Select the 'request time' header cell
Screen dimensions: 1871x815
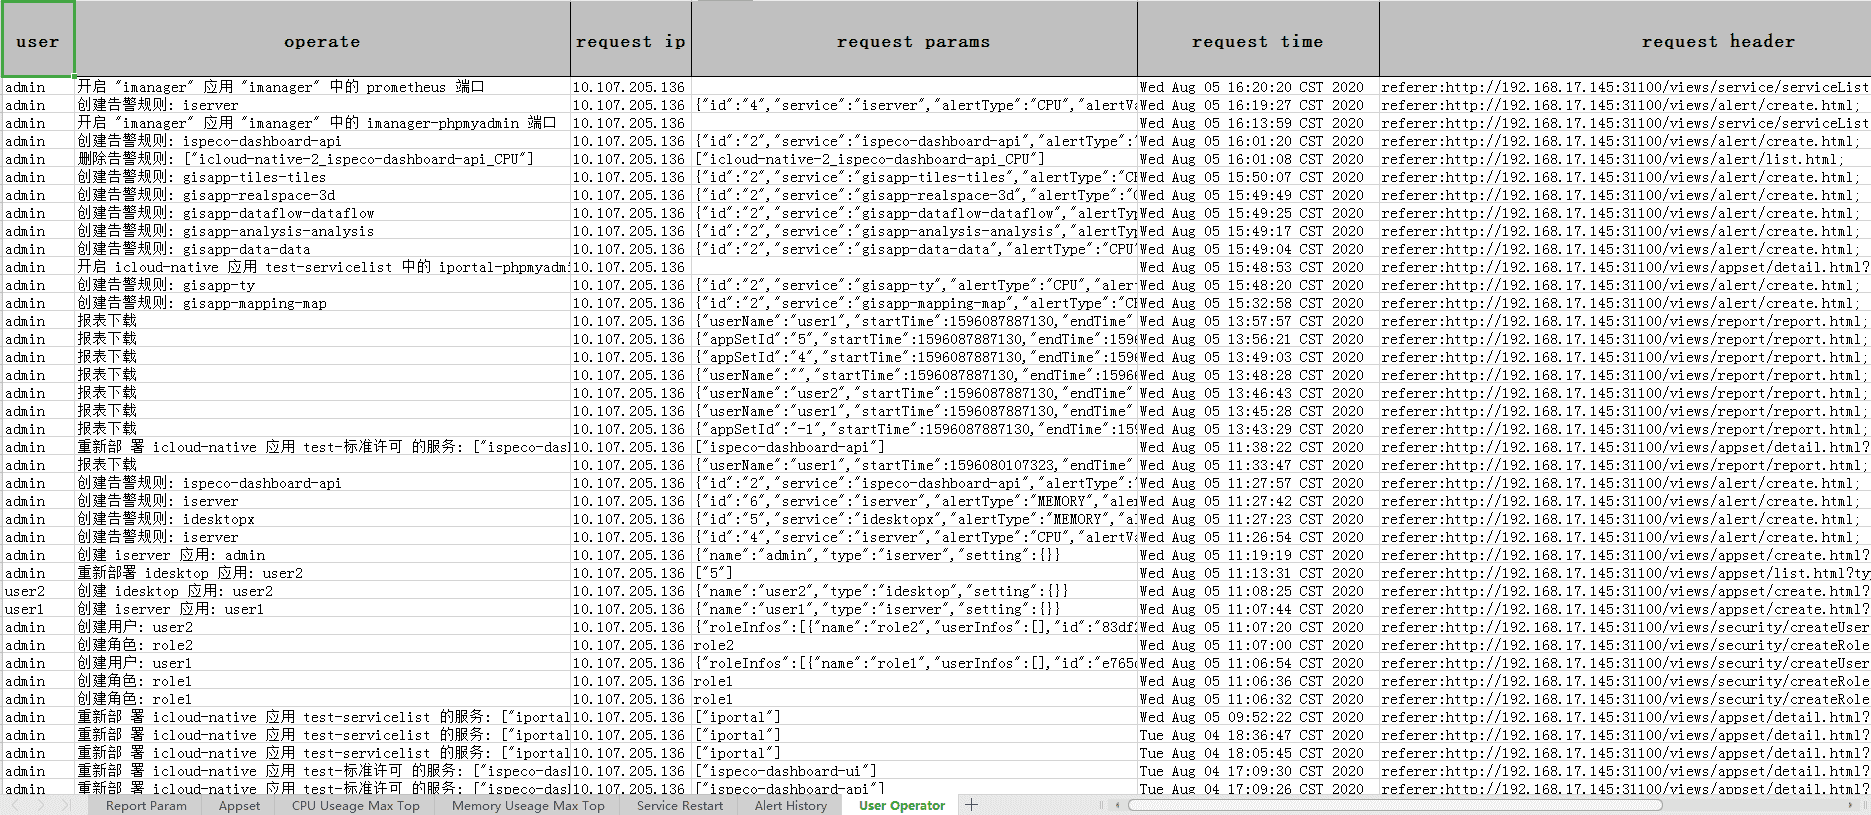(1257, 40)
